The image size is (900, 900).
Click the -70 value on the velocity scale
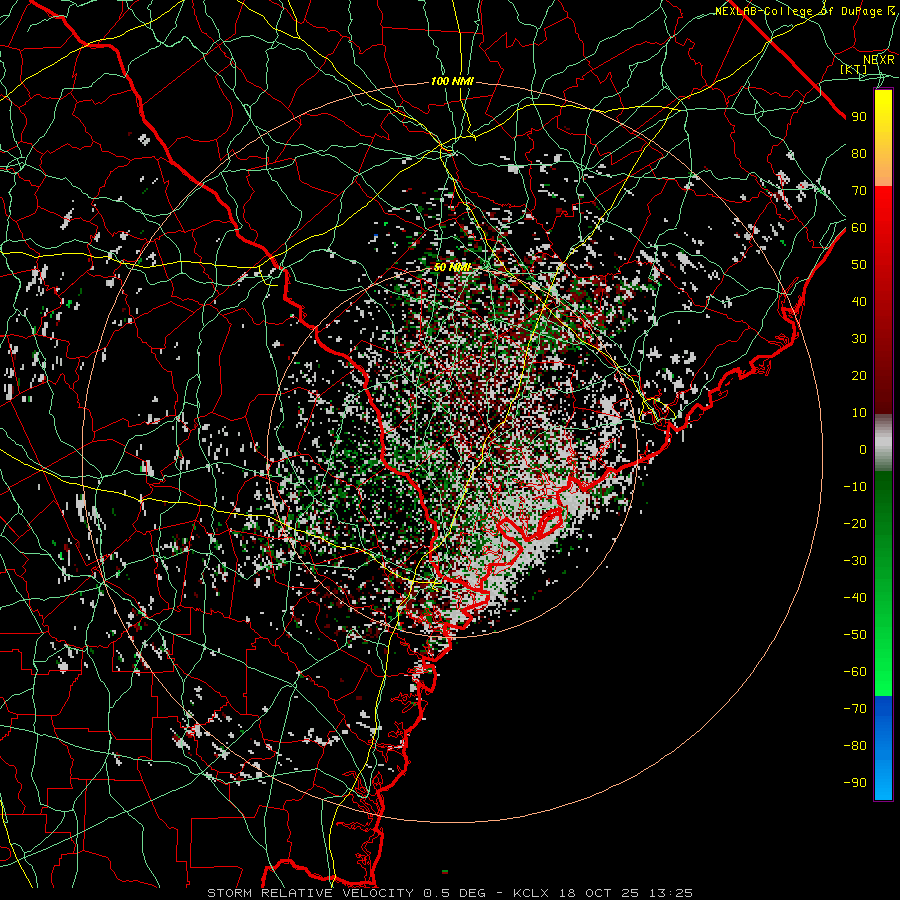[855, 709]
